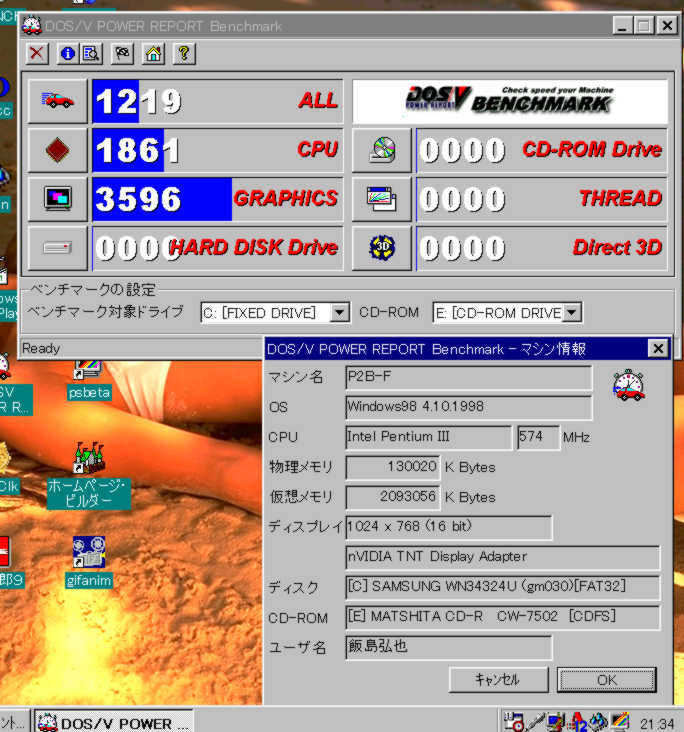Close the machine info dialog window
This screenshot has height=732, width=684.
657,348
